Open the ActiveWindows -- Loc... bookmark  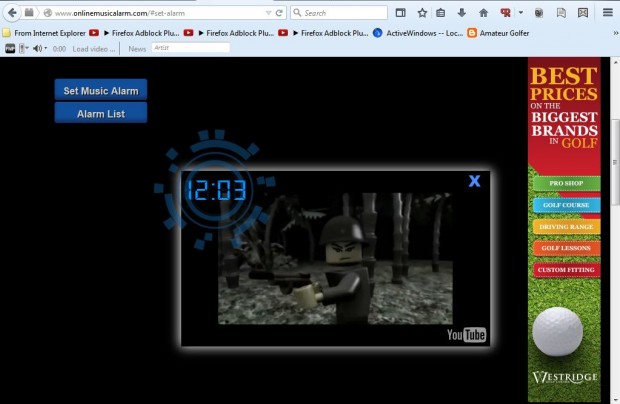(418, 33)
